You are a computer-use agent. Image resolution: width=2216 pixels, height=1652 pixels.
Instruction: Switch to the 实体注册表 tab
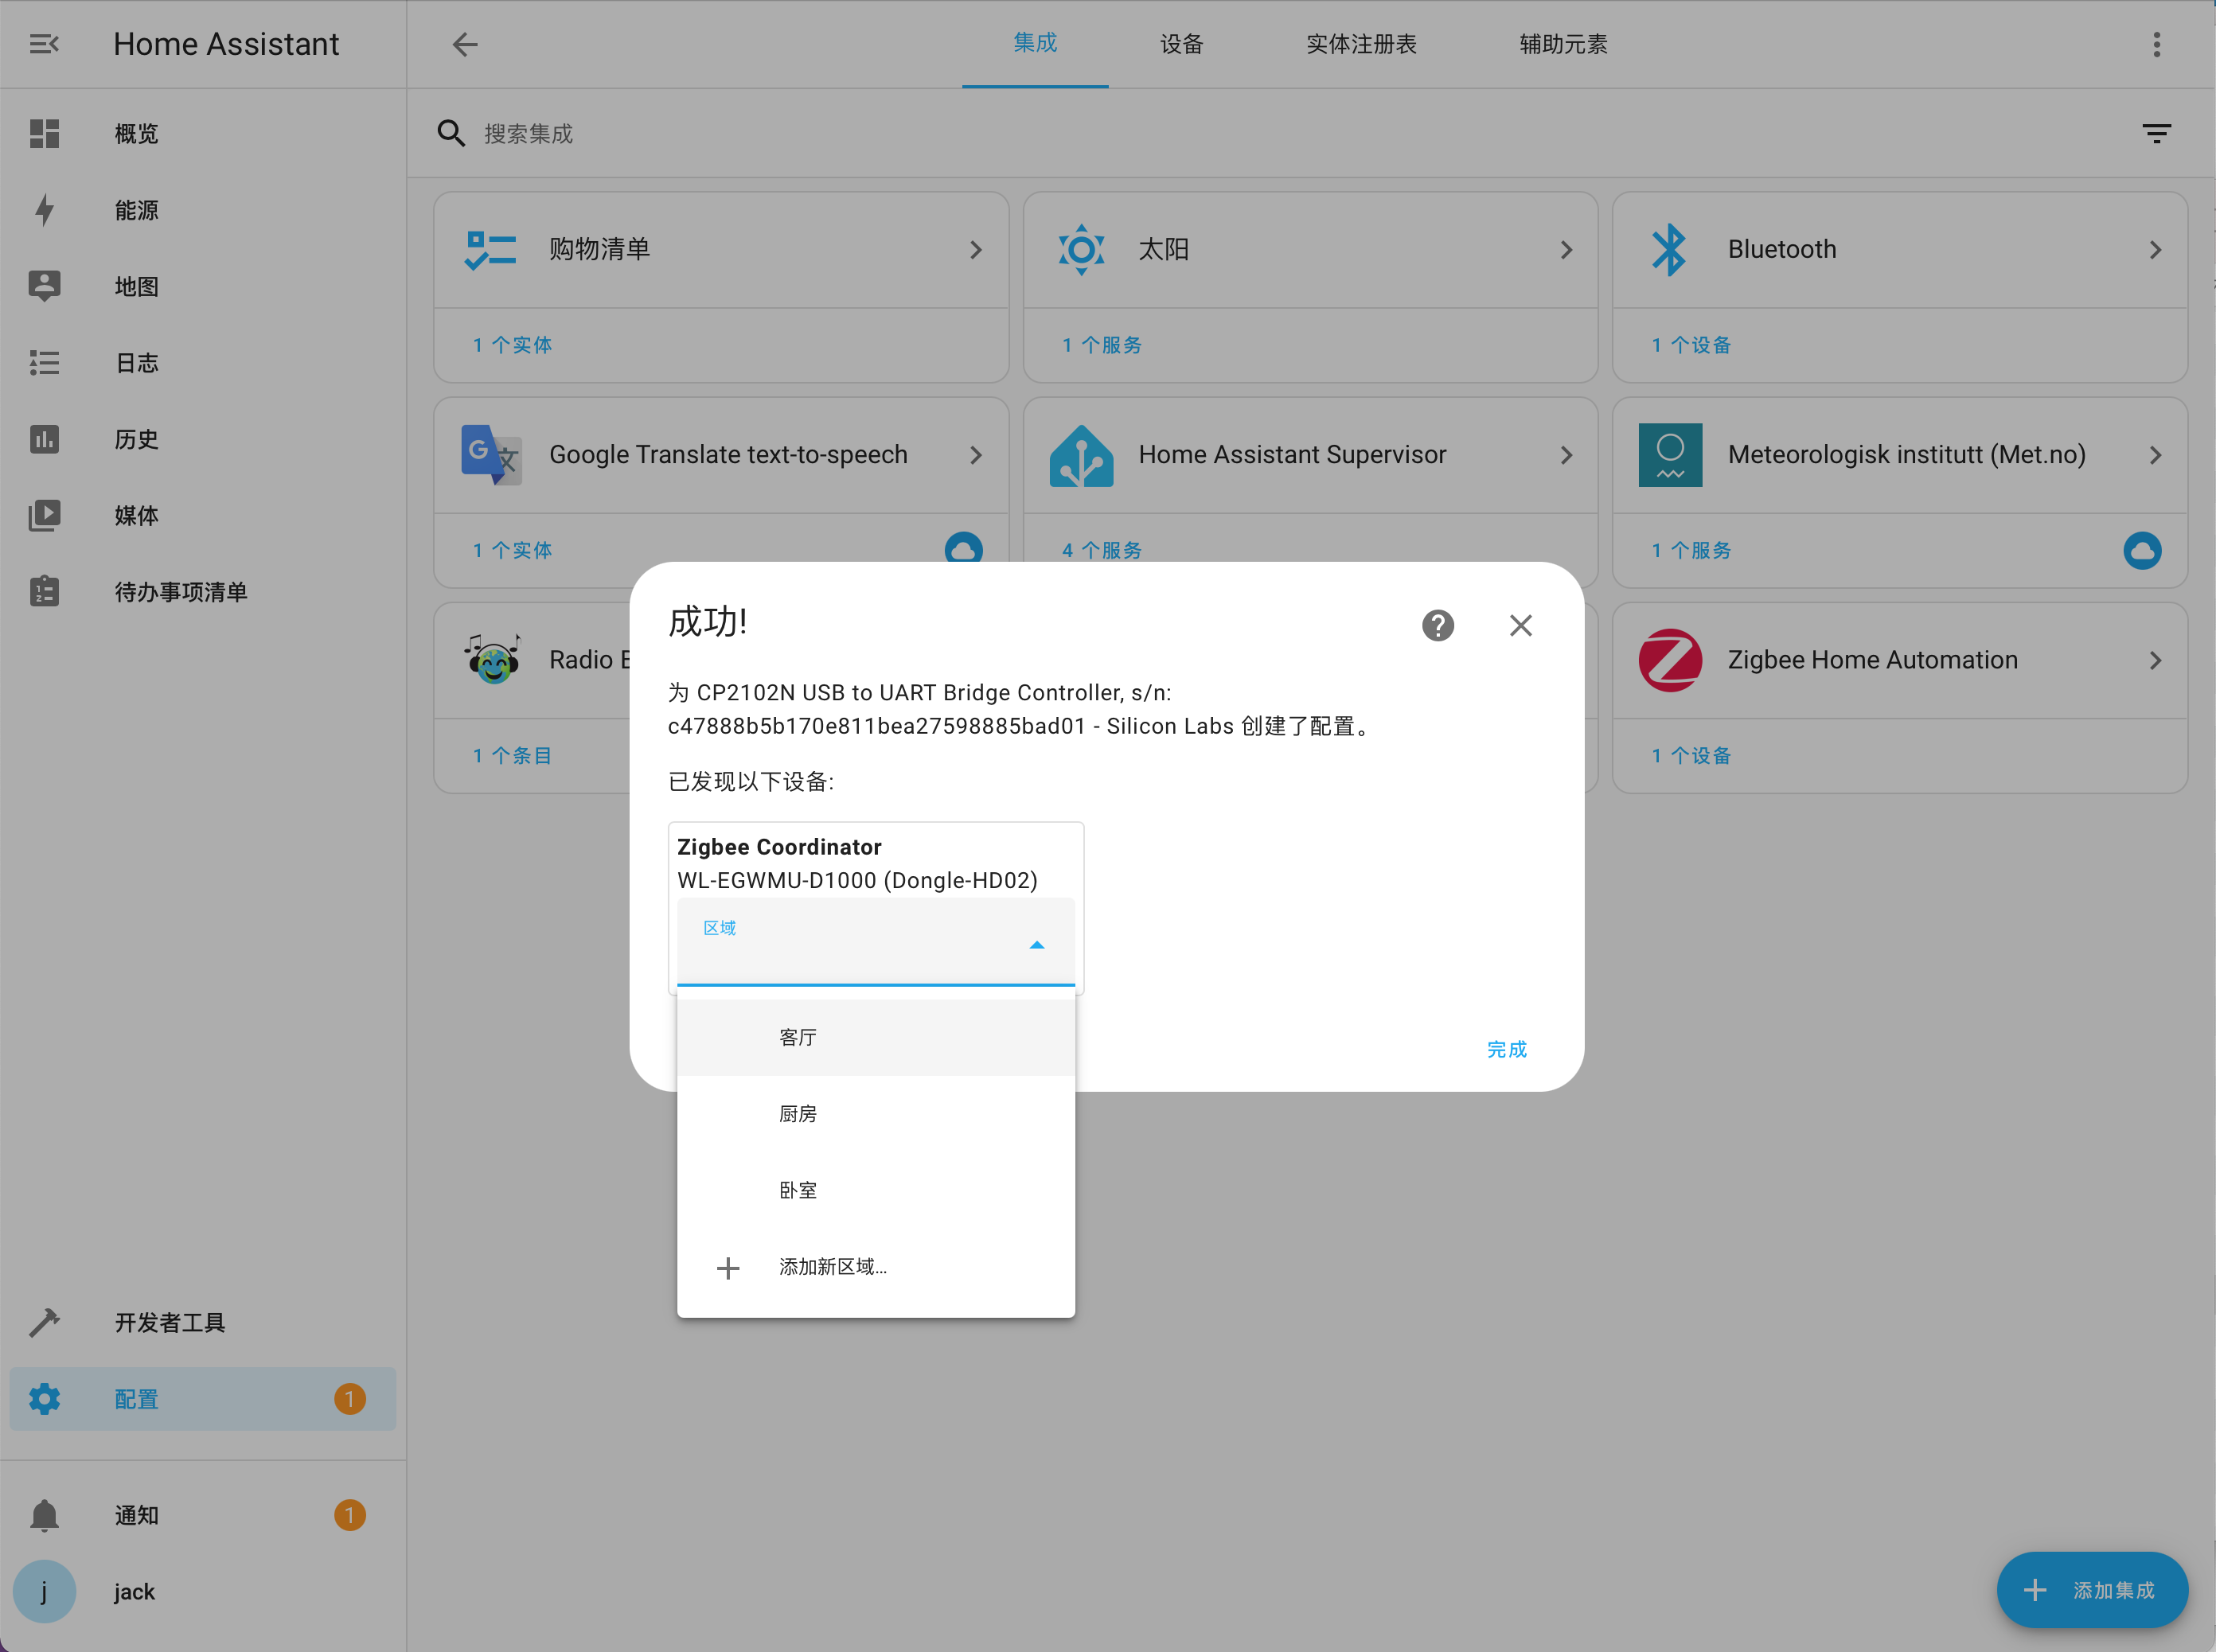tap(1360, 44)
